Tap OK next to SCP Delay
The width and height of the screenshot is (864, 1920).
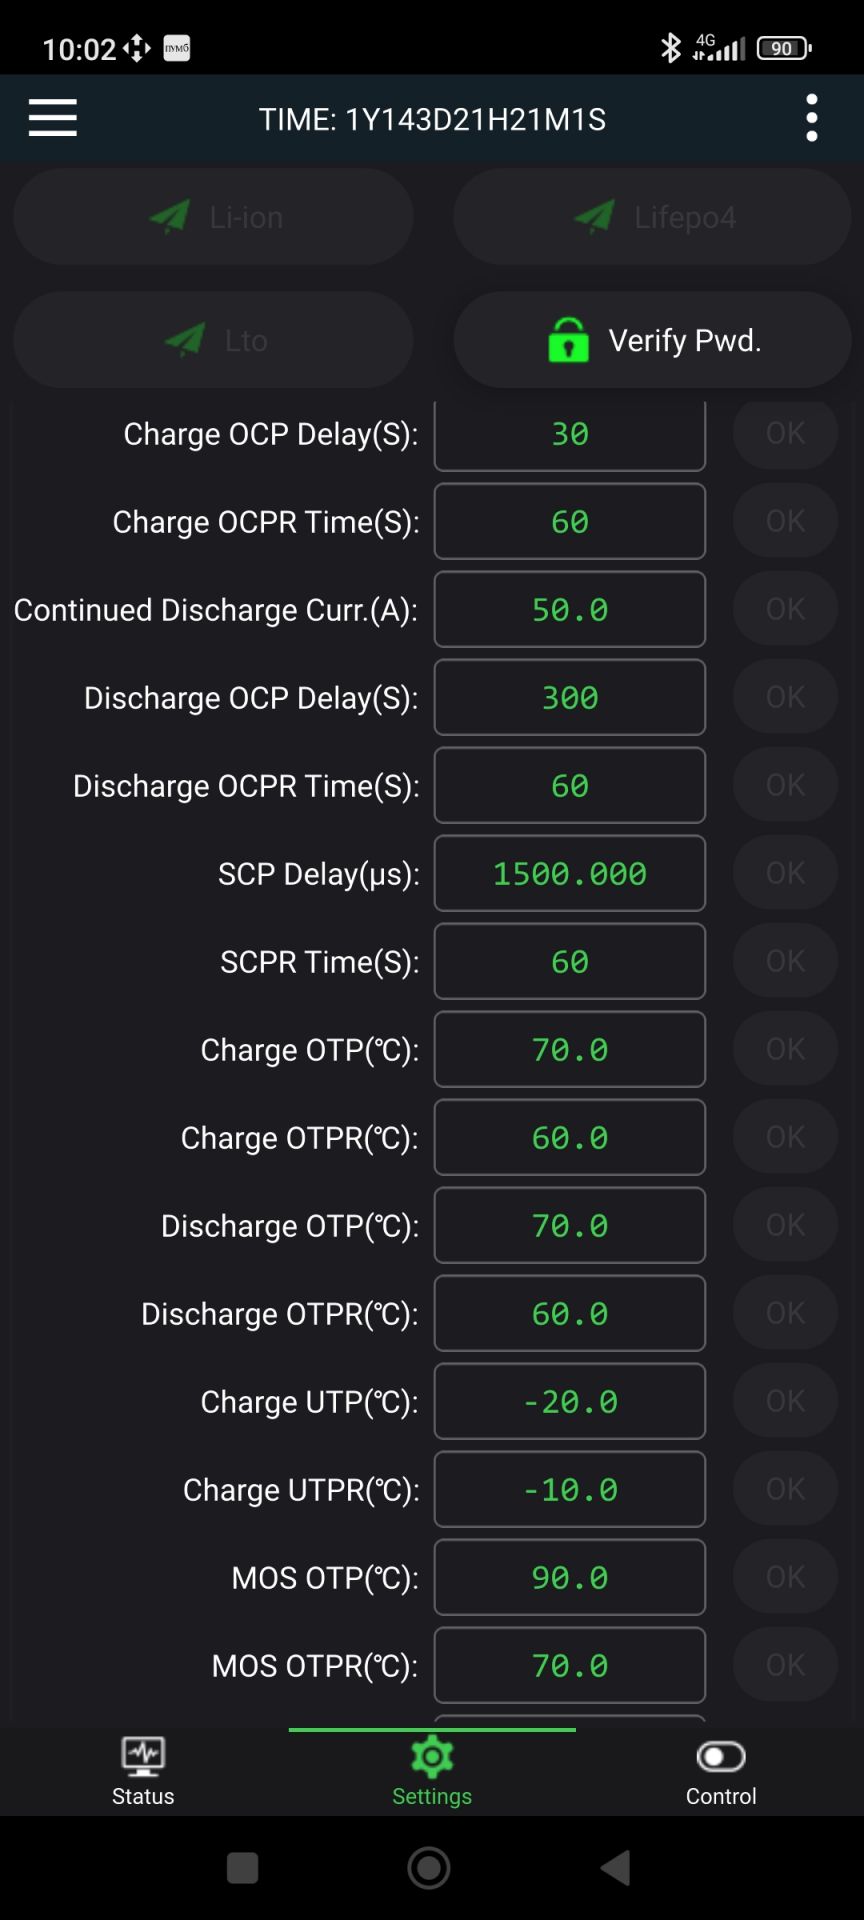[786, 873]
